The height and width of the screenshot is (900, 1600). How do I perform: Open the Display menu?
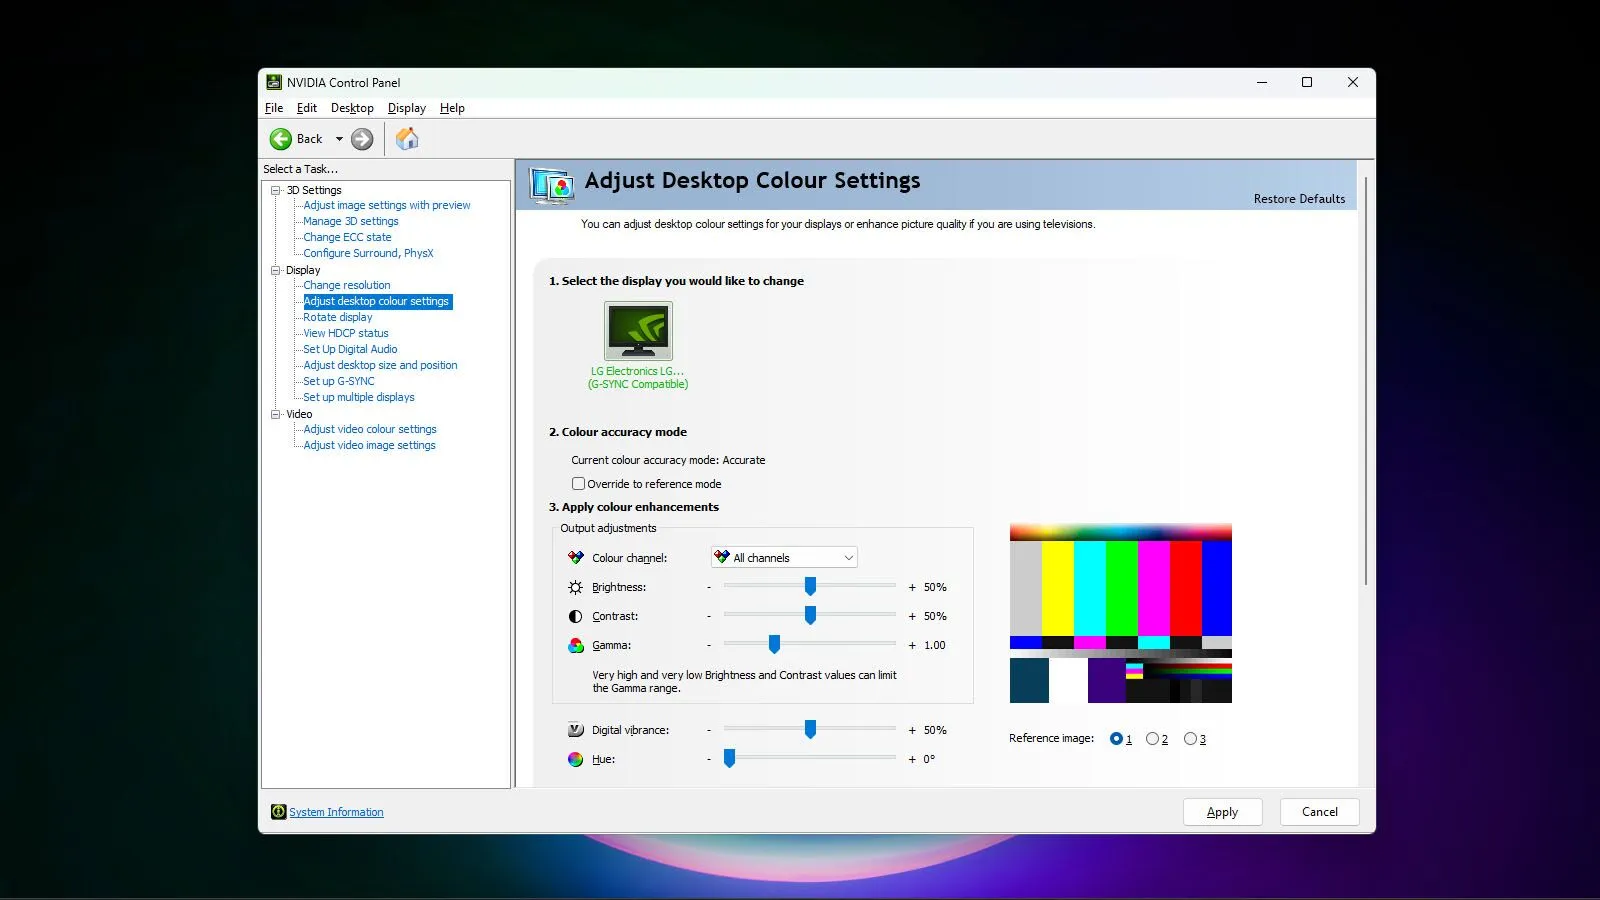[x=406, y=107]
